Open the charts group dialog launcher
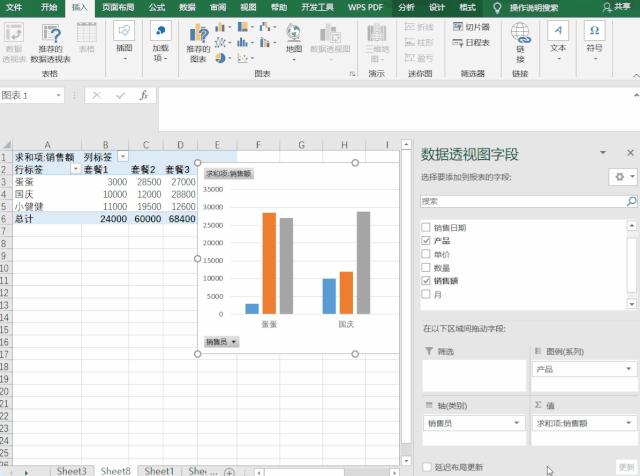Viewport: 640px width, 476px height. click(x=352, y=74)
